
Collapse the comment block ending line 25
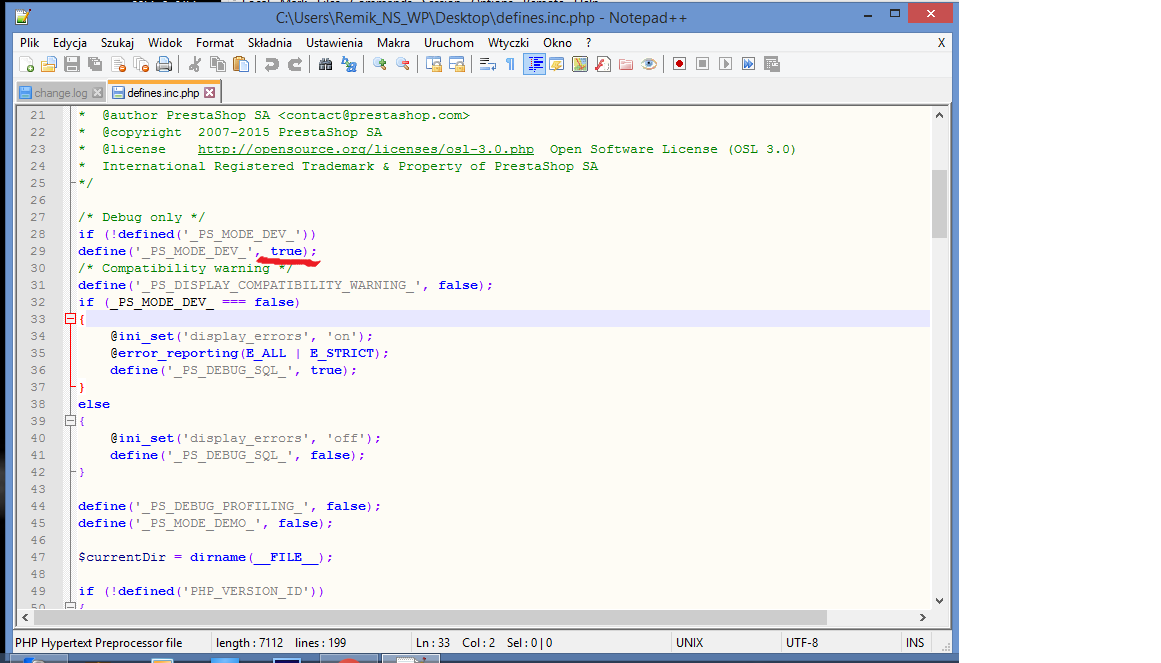[x=70, y=183]
